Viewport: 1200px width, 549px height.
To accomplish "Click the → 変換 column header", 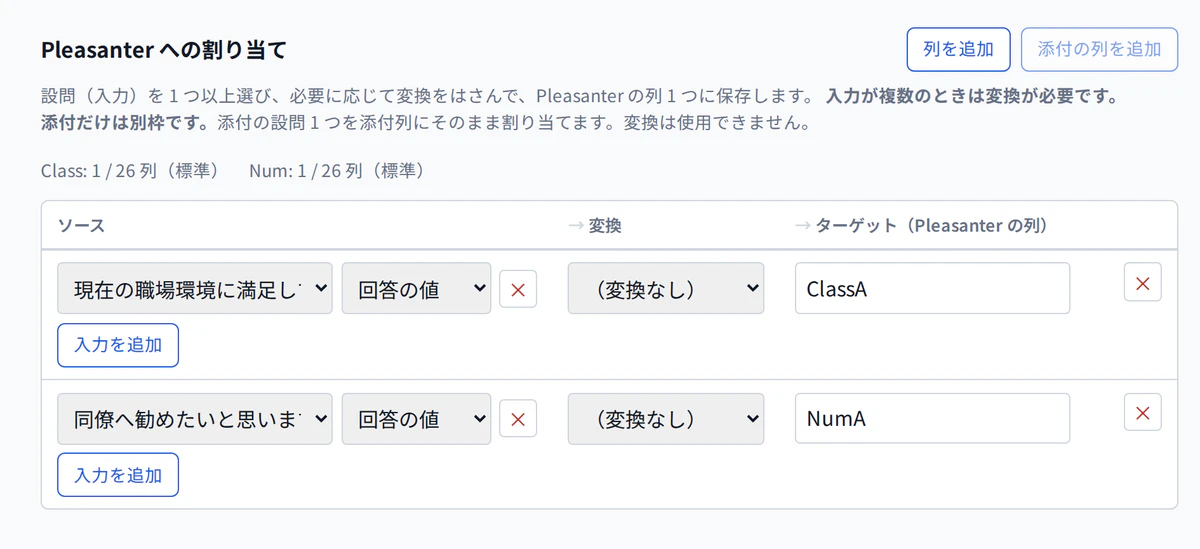I will [594, 226].
